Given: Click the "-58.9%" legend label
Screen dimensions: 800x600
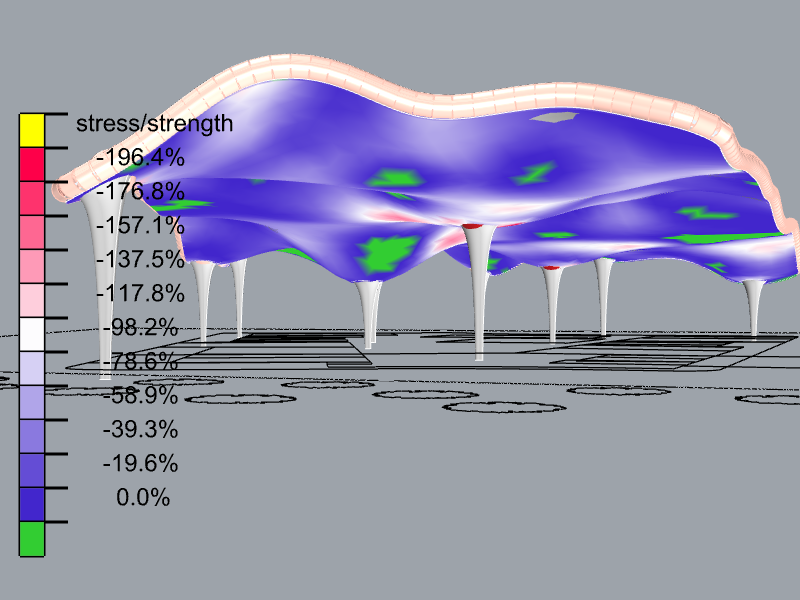Looking at the screenshot, I should click(140, 395).
